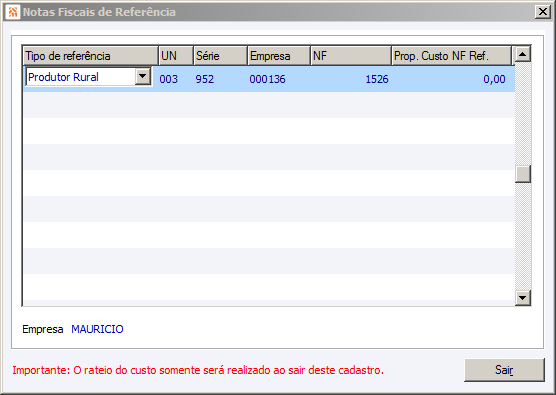Click the Empresa label below the grid
This screenshot has width=556, height=395.
(x=43, y=329)
